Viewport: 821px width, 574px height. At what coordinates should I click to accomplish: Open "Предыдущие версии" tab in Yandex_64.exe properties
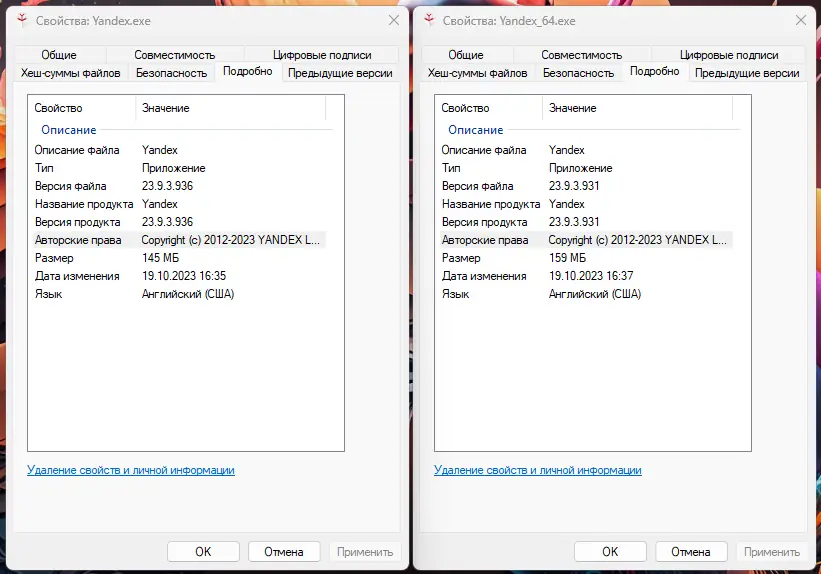(747, 73)
